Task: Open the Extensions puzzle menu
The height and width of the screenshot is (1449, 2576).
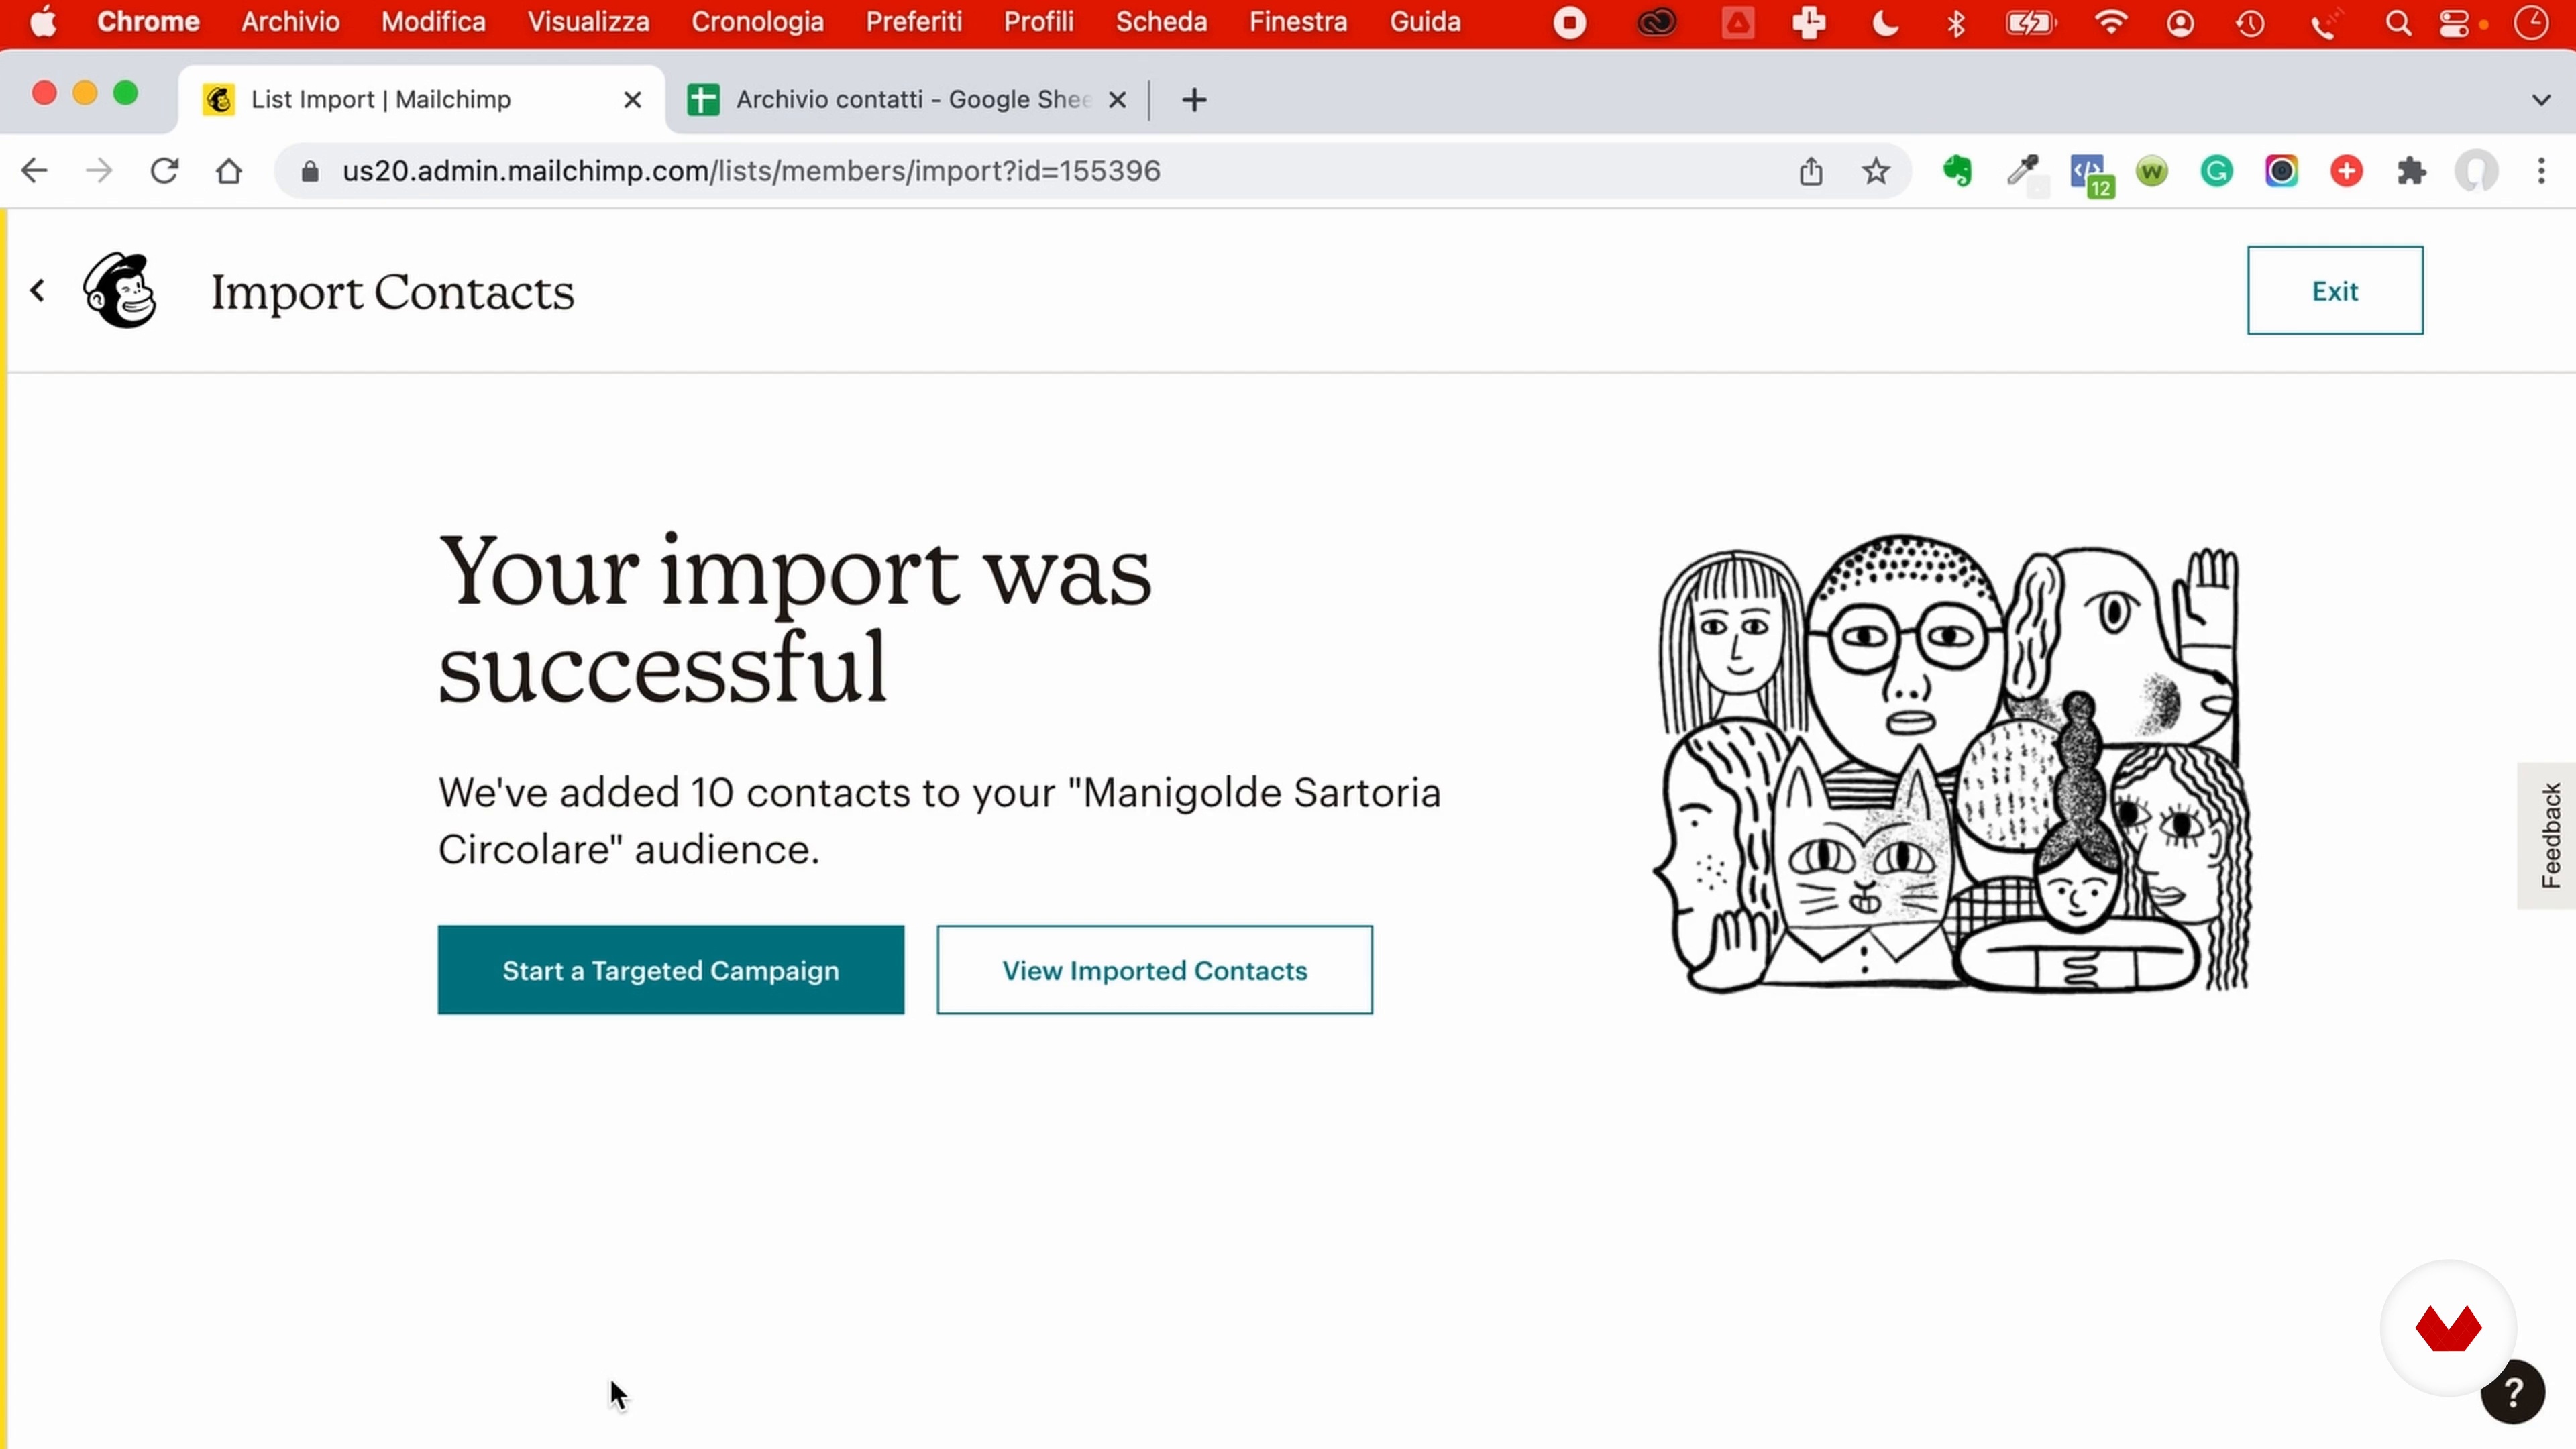Action: 2412,171
